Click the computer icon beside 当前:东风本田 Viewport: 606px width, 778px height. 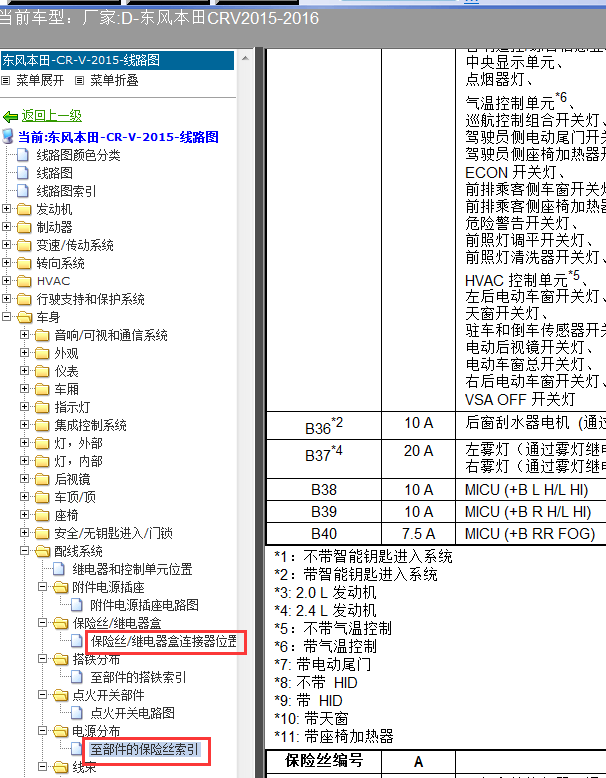8,136
